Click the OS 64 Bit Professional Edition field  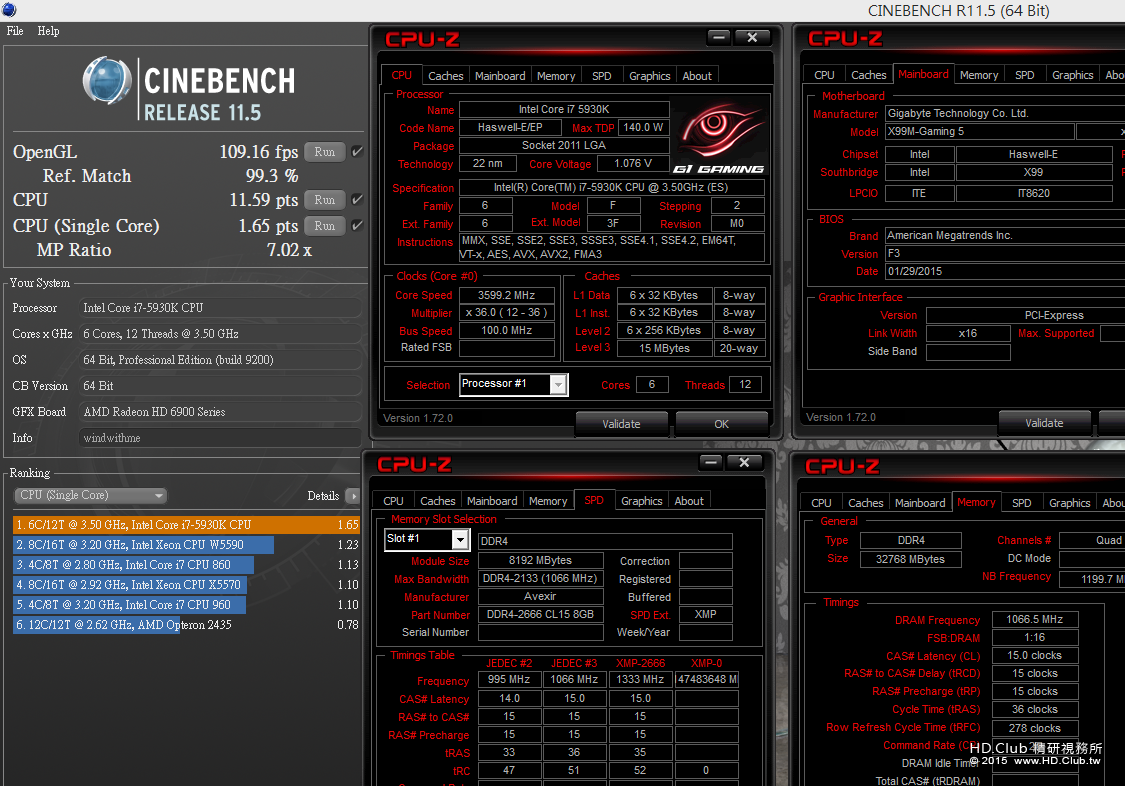(220, 360)
